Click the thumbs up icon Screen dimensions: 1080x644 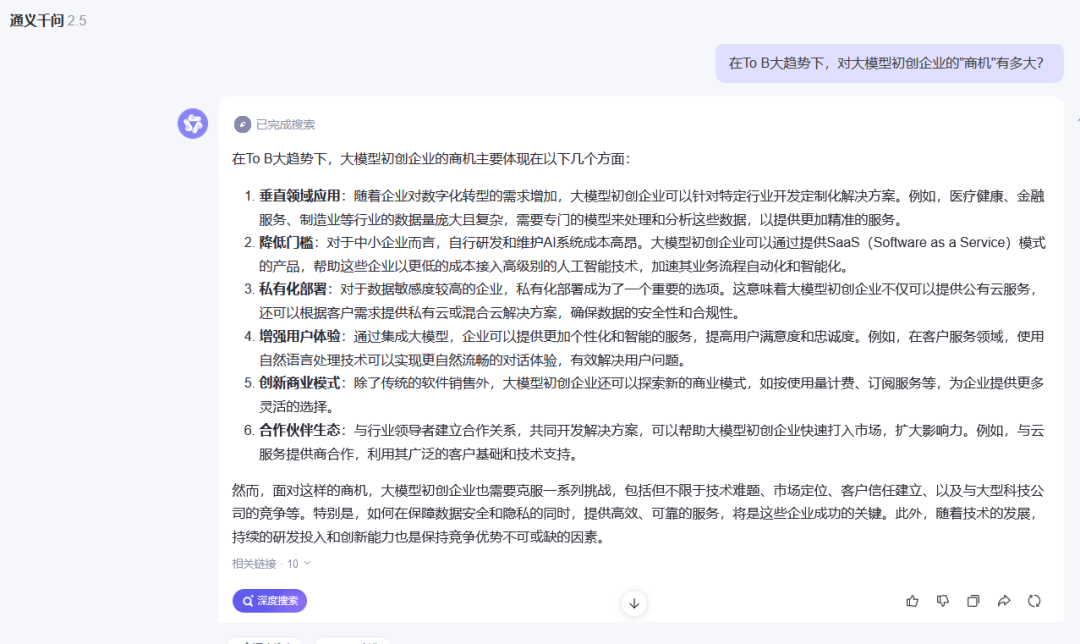click(x=912, y=601)
